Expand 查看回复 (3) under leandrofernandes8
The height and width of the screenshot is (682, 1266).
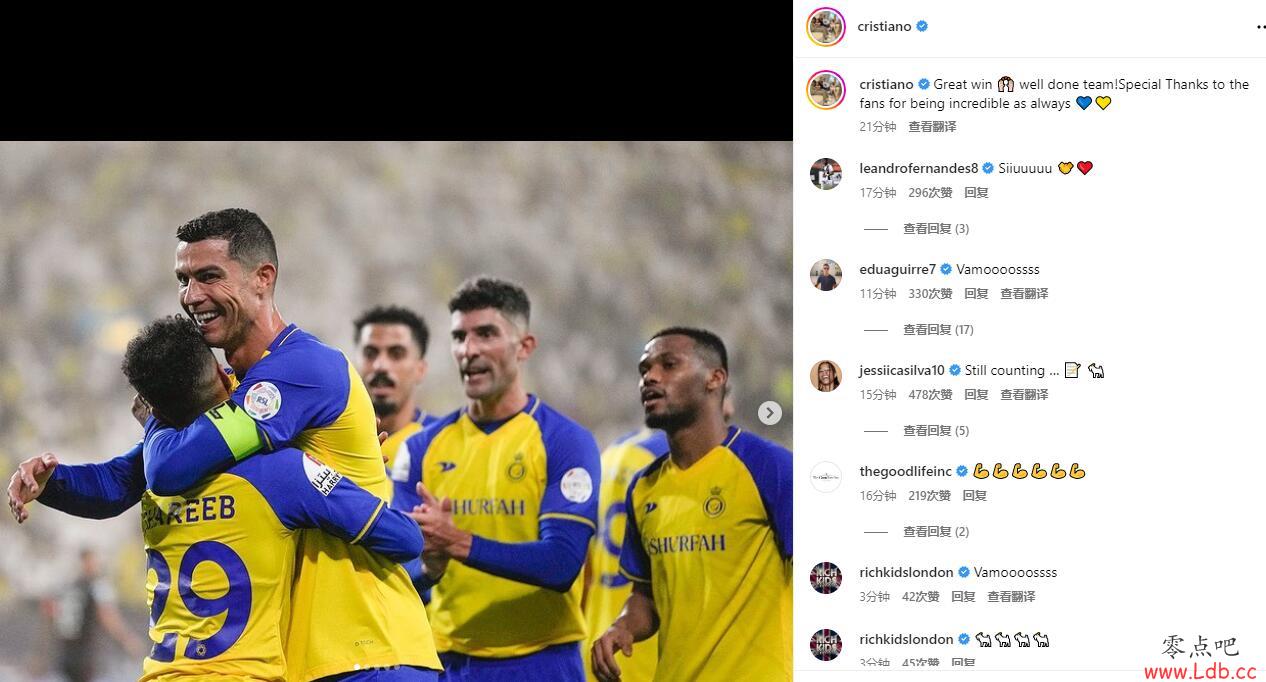[x=936, y=229]
